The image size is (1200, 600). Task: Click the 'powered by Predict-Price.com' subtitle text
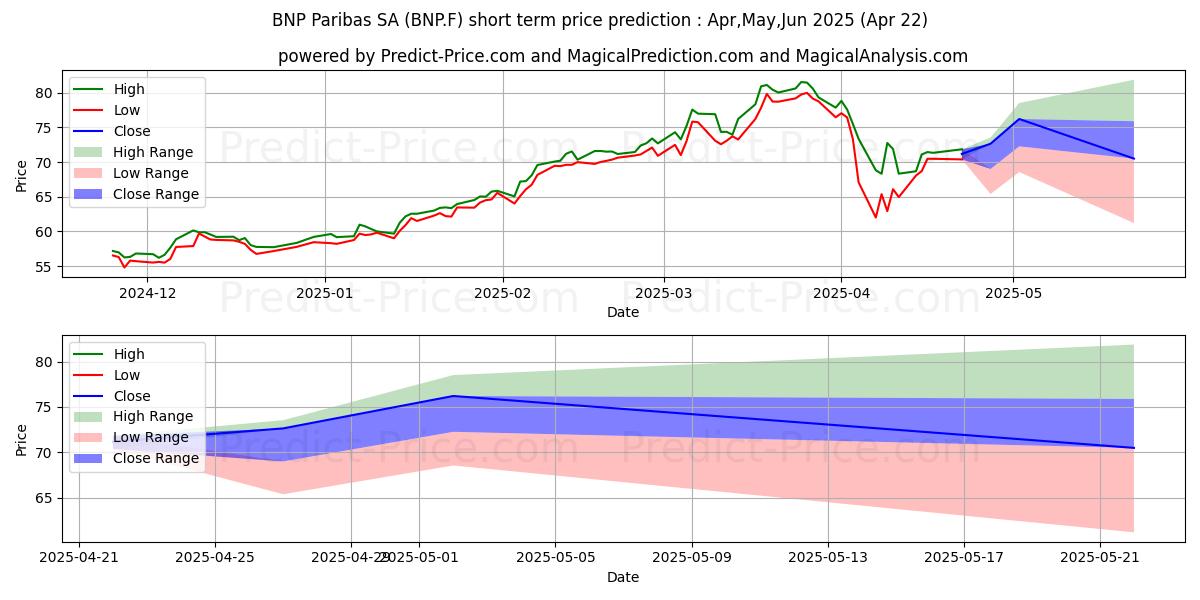pyautogui.click(x=622, y=56)
